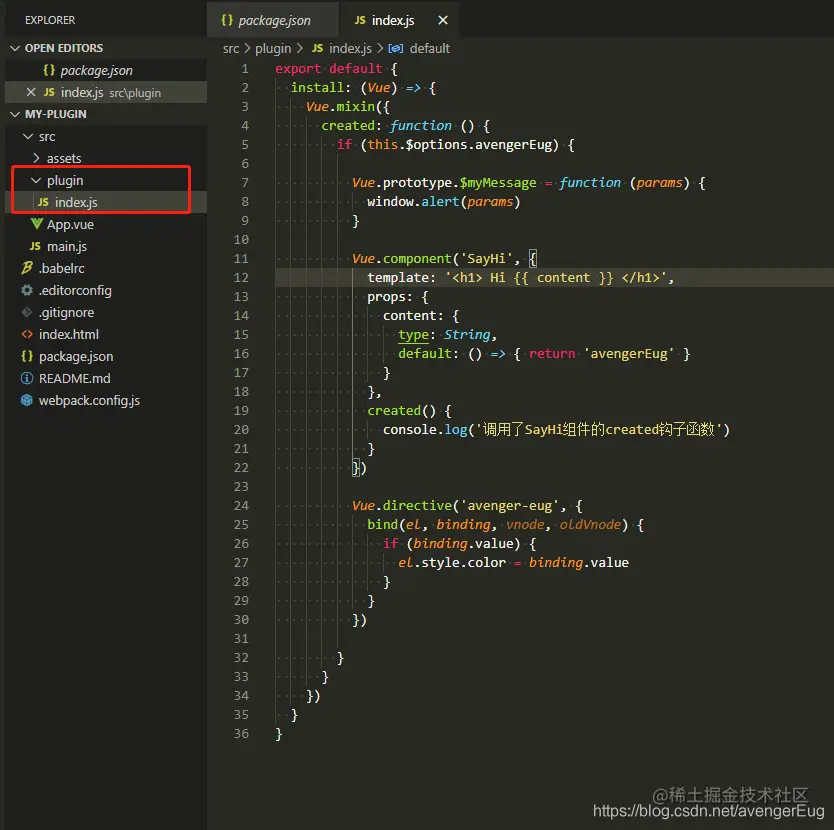The height and width of the screenshot is (830, 834).
Task: Click 'el.style.color = binding.value' on line 27
Action: 513,562
